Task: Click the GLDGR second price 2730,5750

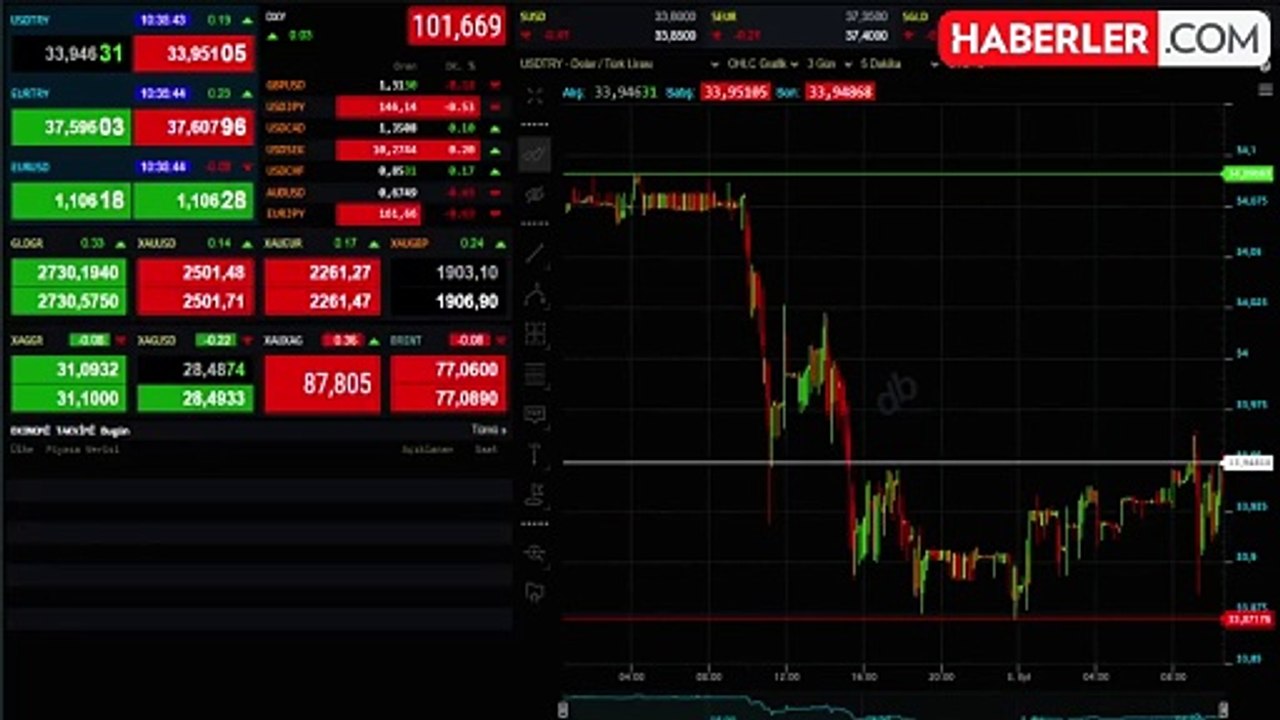Action: [68, 300]
